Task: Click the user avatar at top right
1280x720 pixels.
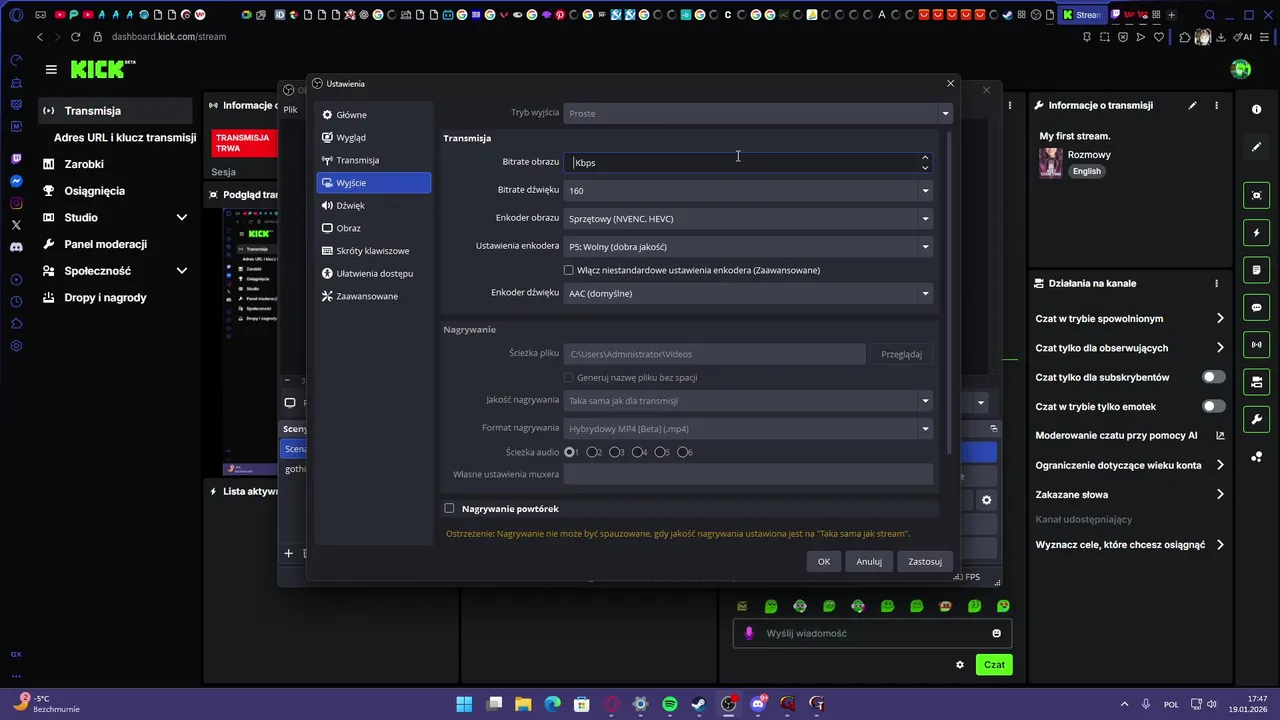Action: pyautogui.click(x=1241, y=69)
